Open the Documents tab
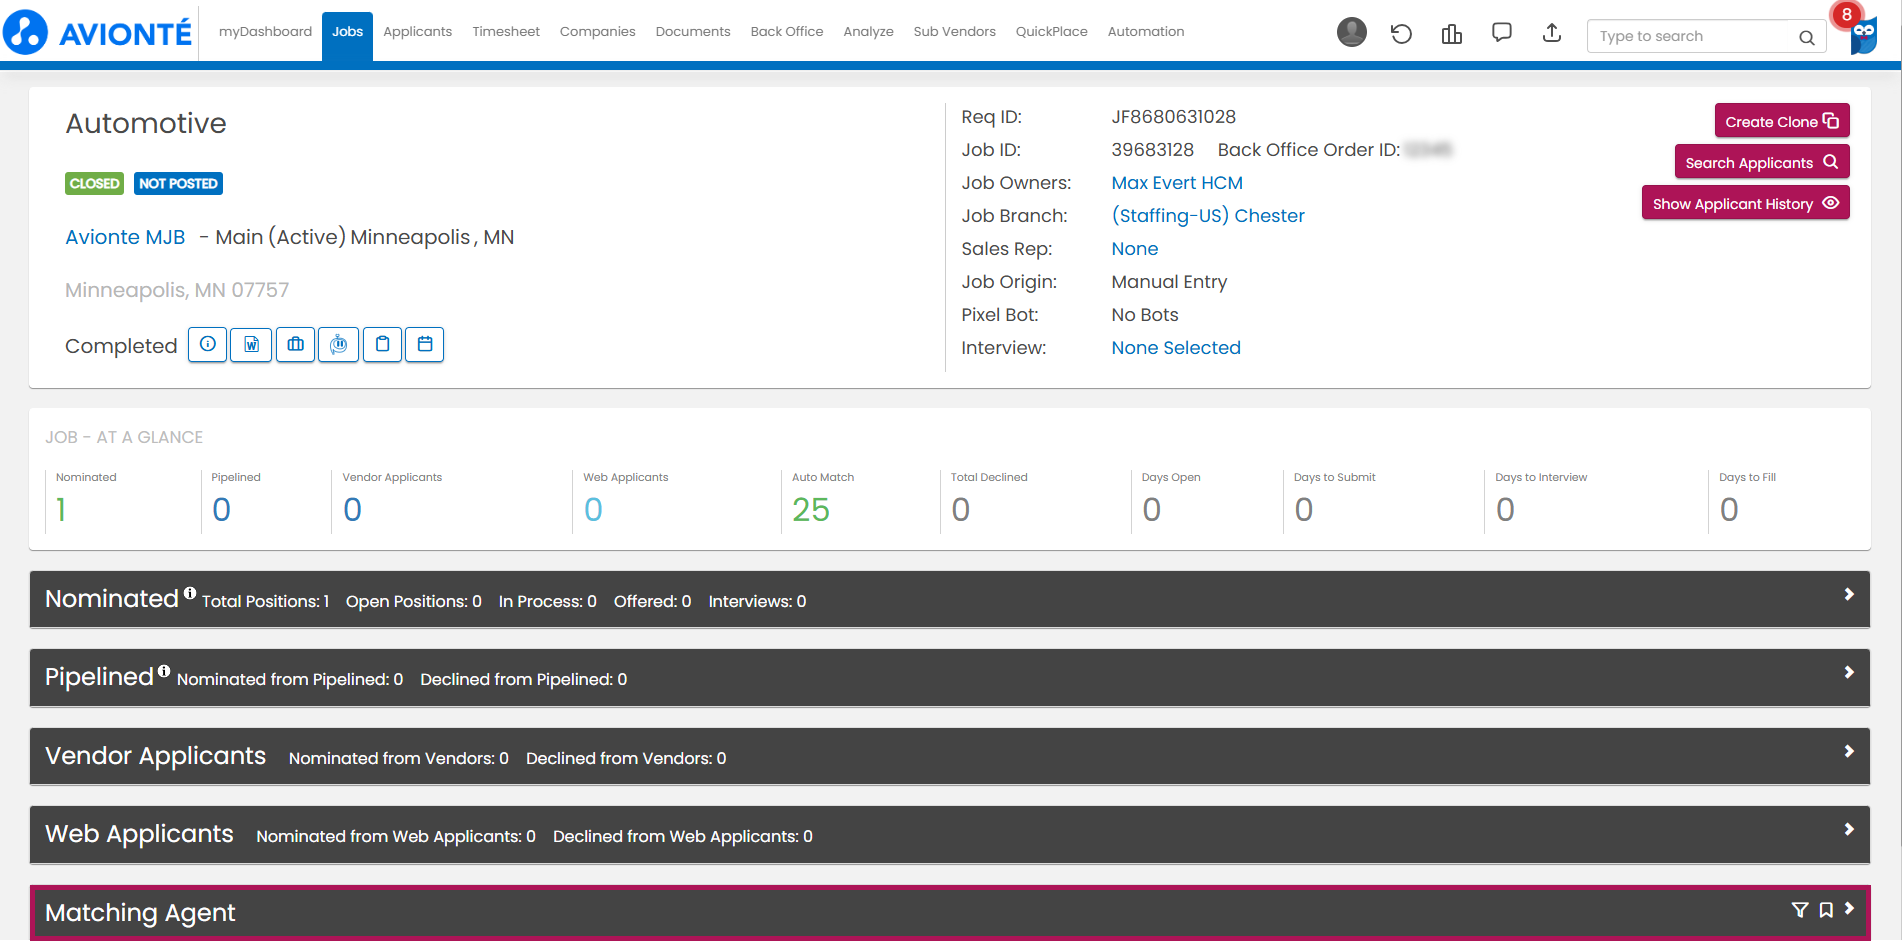 693,32
